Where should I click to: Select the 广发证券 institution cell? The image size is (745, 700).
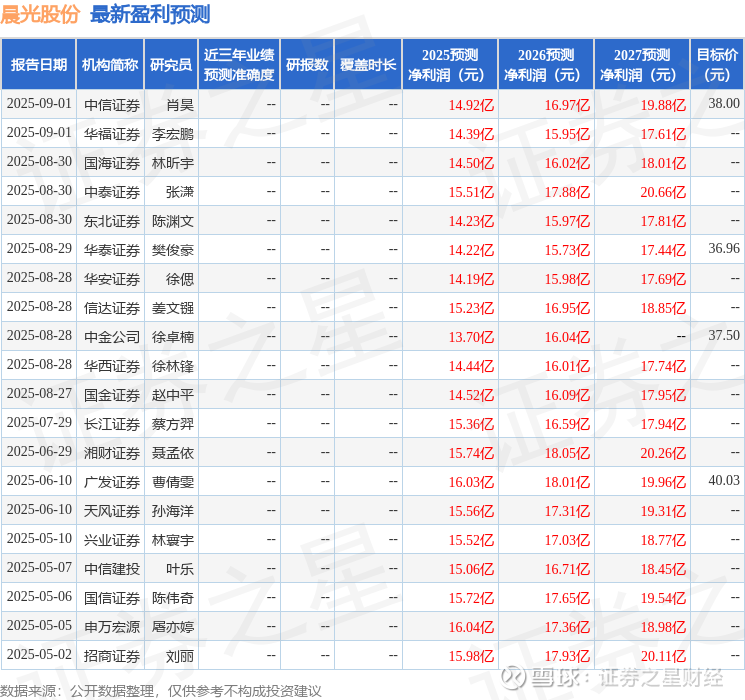[x=112, y=482]
